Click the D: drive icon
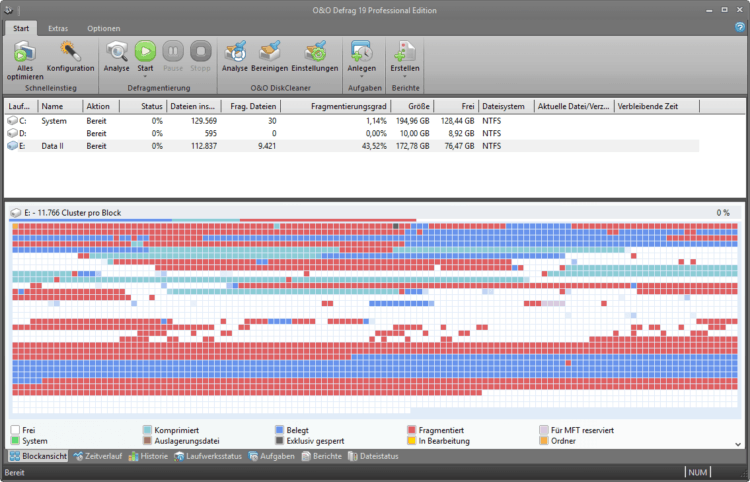Image resolution: width=750 pixels, height=482 pixels. click(x=12, y=133)
